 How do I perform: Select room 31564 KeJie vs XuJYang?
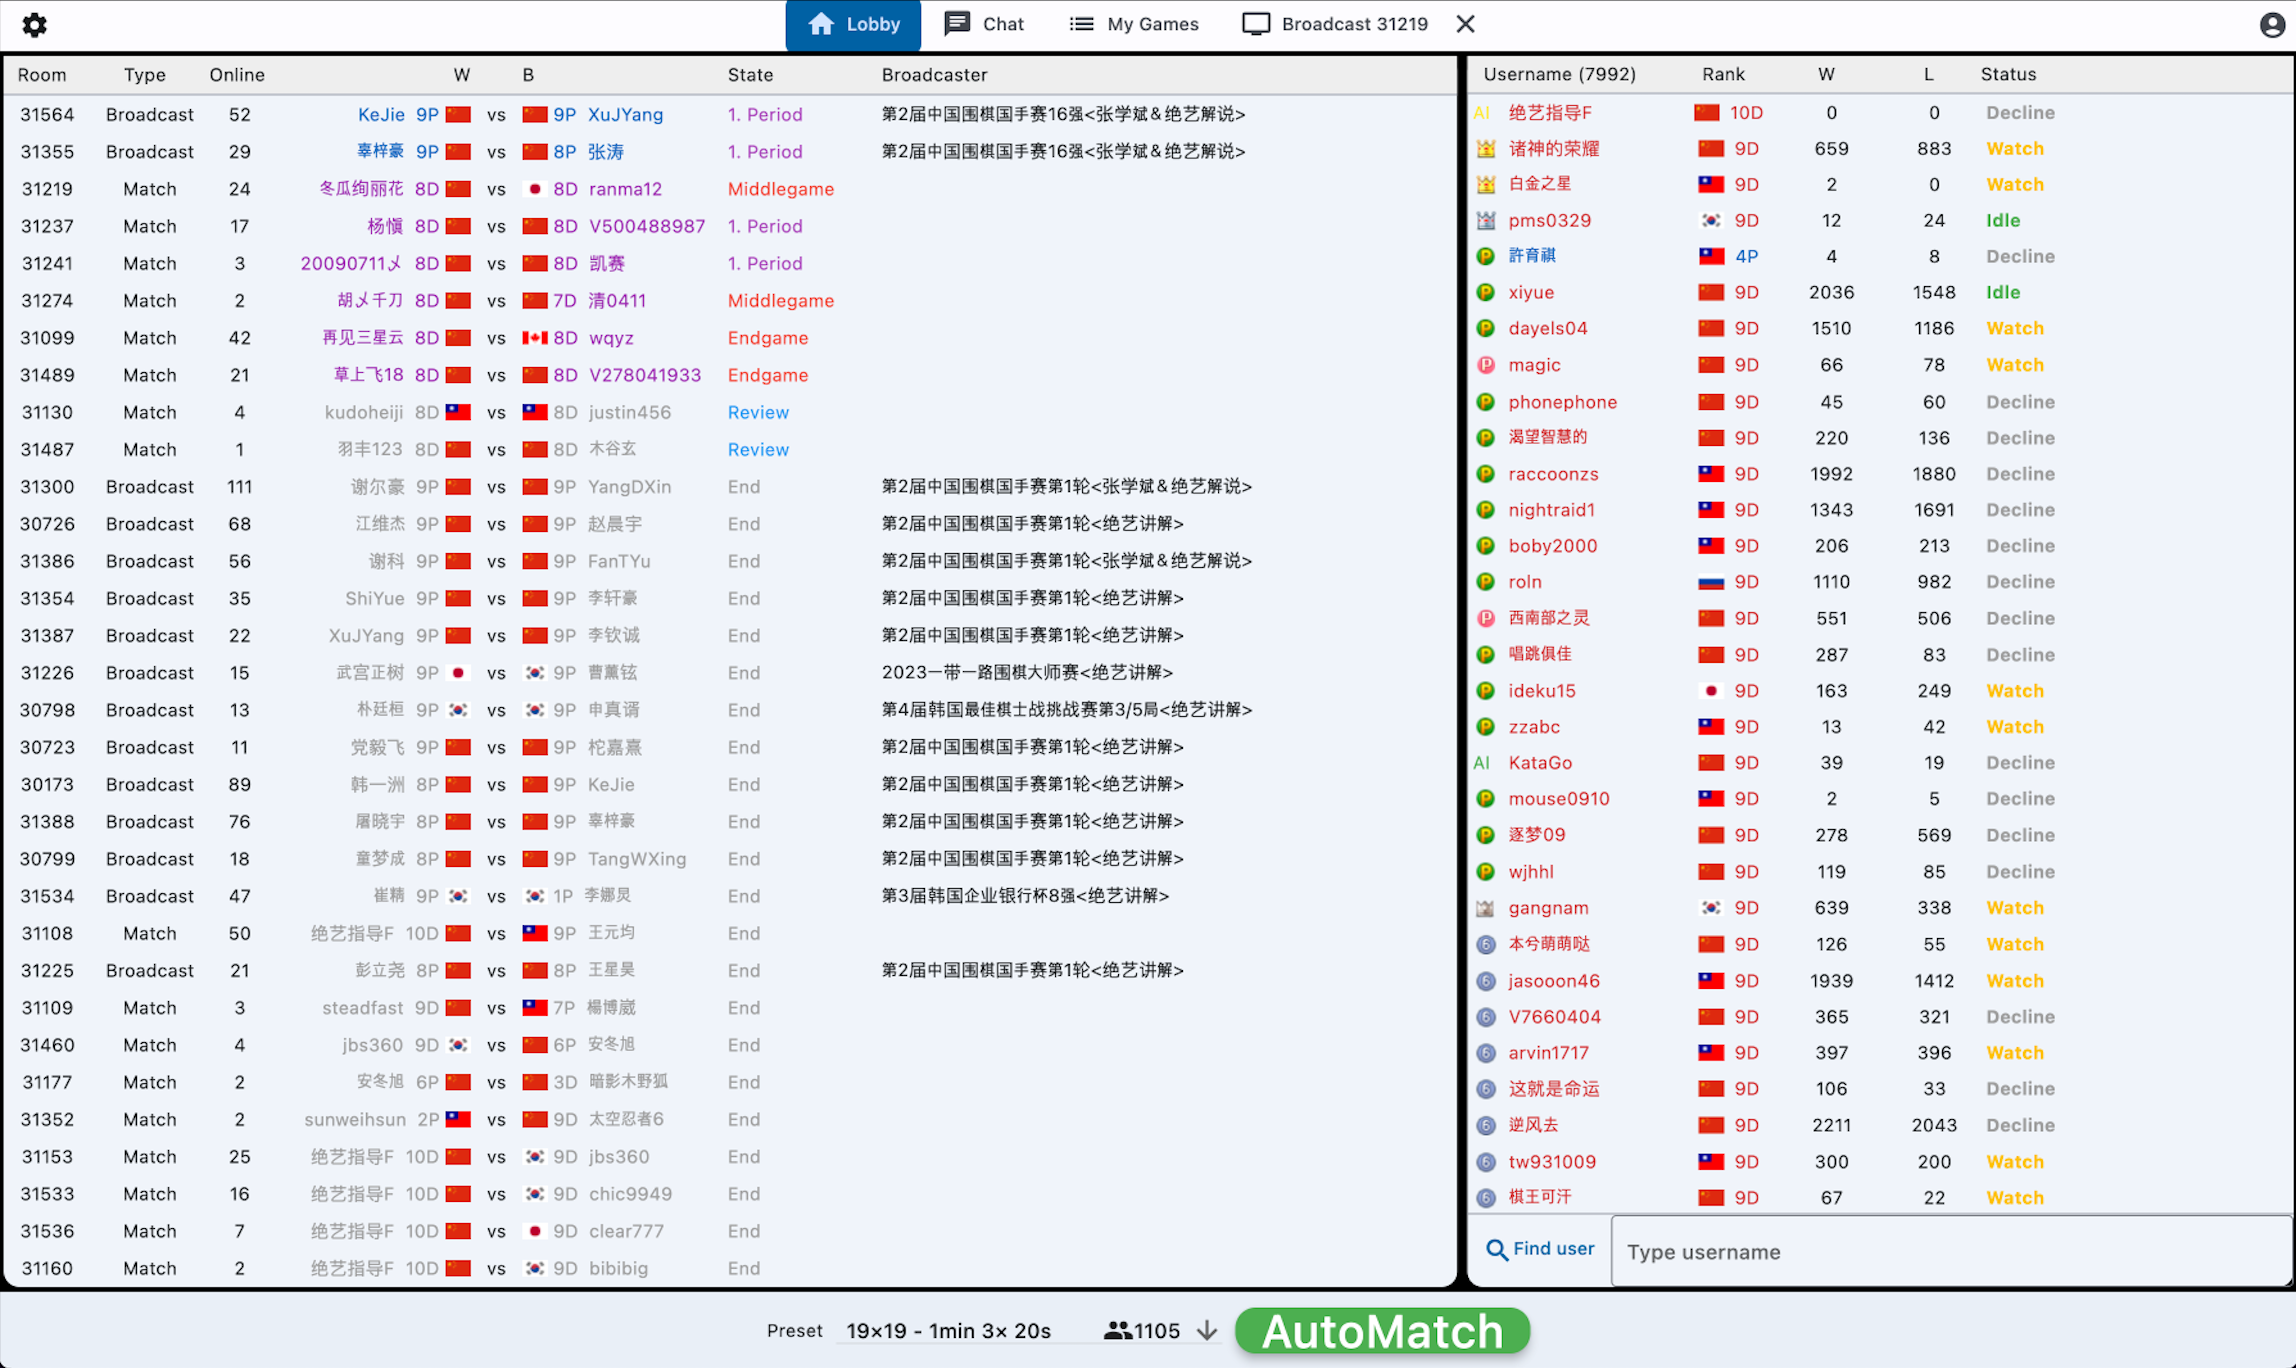coord(730,115)
